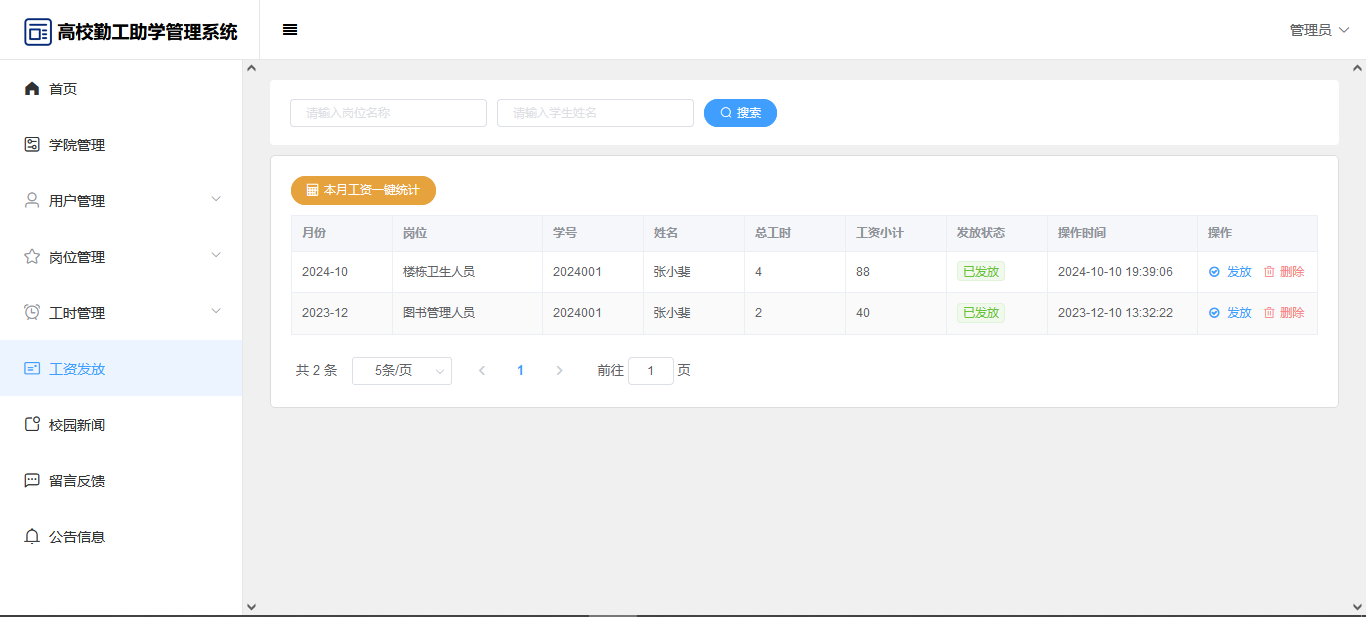Click the star icon for 岗位管理
Screen dimensions: 1366x617
(32, 257)
